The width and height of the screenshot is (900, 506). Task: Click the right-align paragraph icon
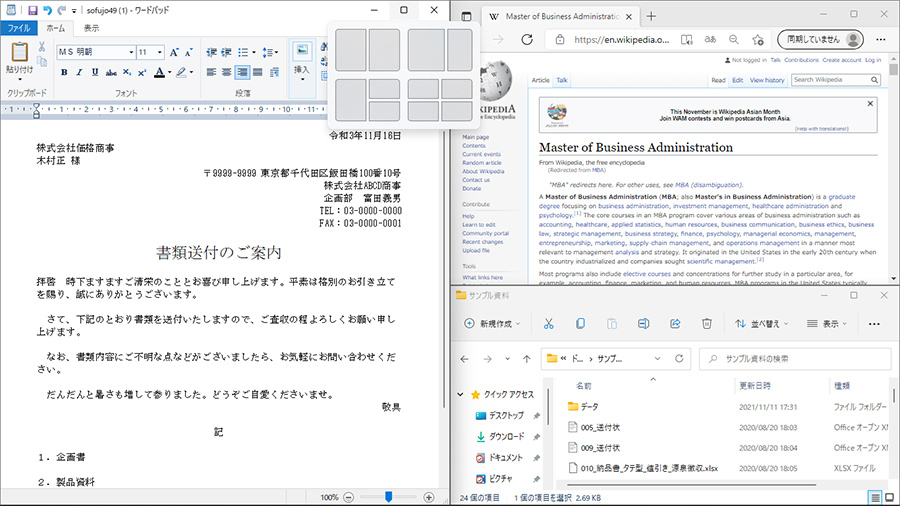[243, 72]
